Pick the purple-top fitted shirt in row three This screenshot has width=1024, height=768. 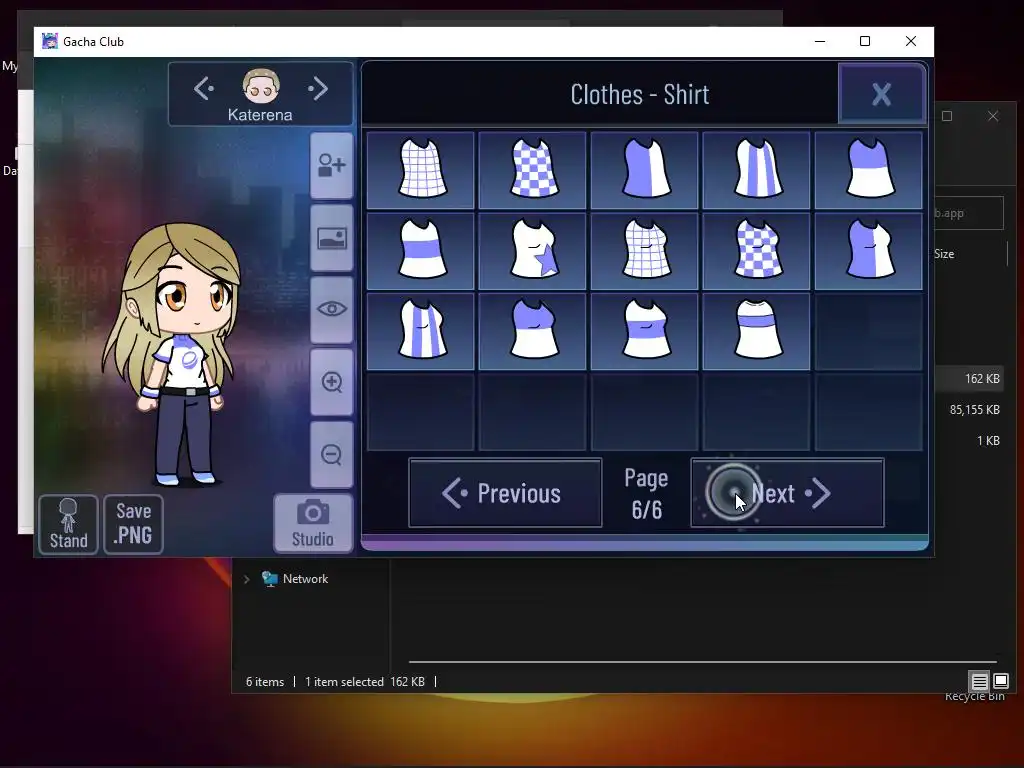point(532,331)
